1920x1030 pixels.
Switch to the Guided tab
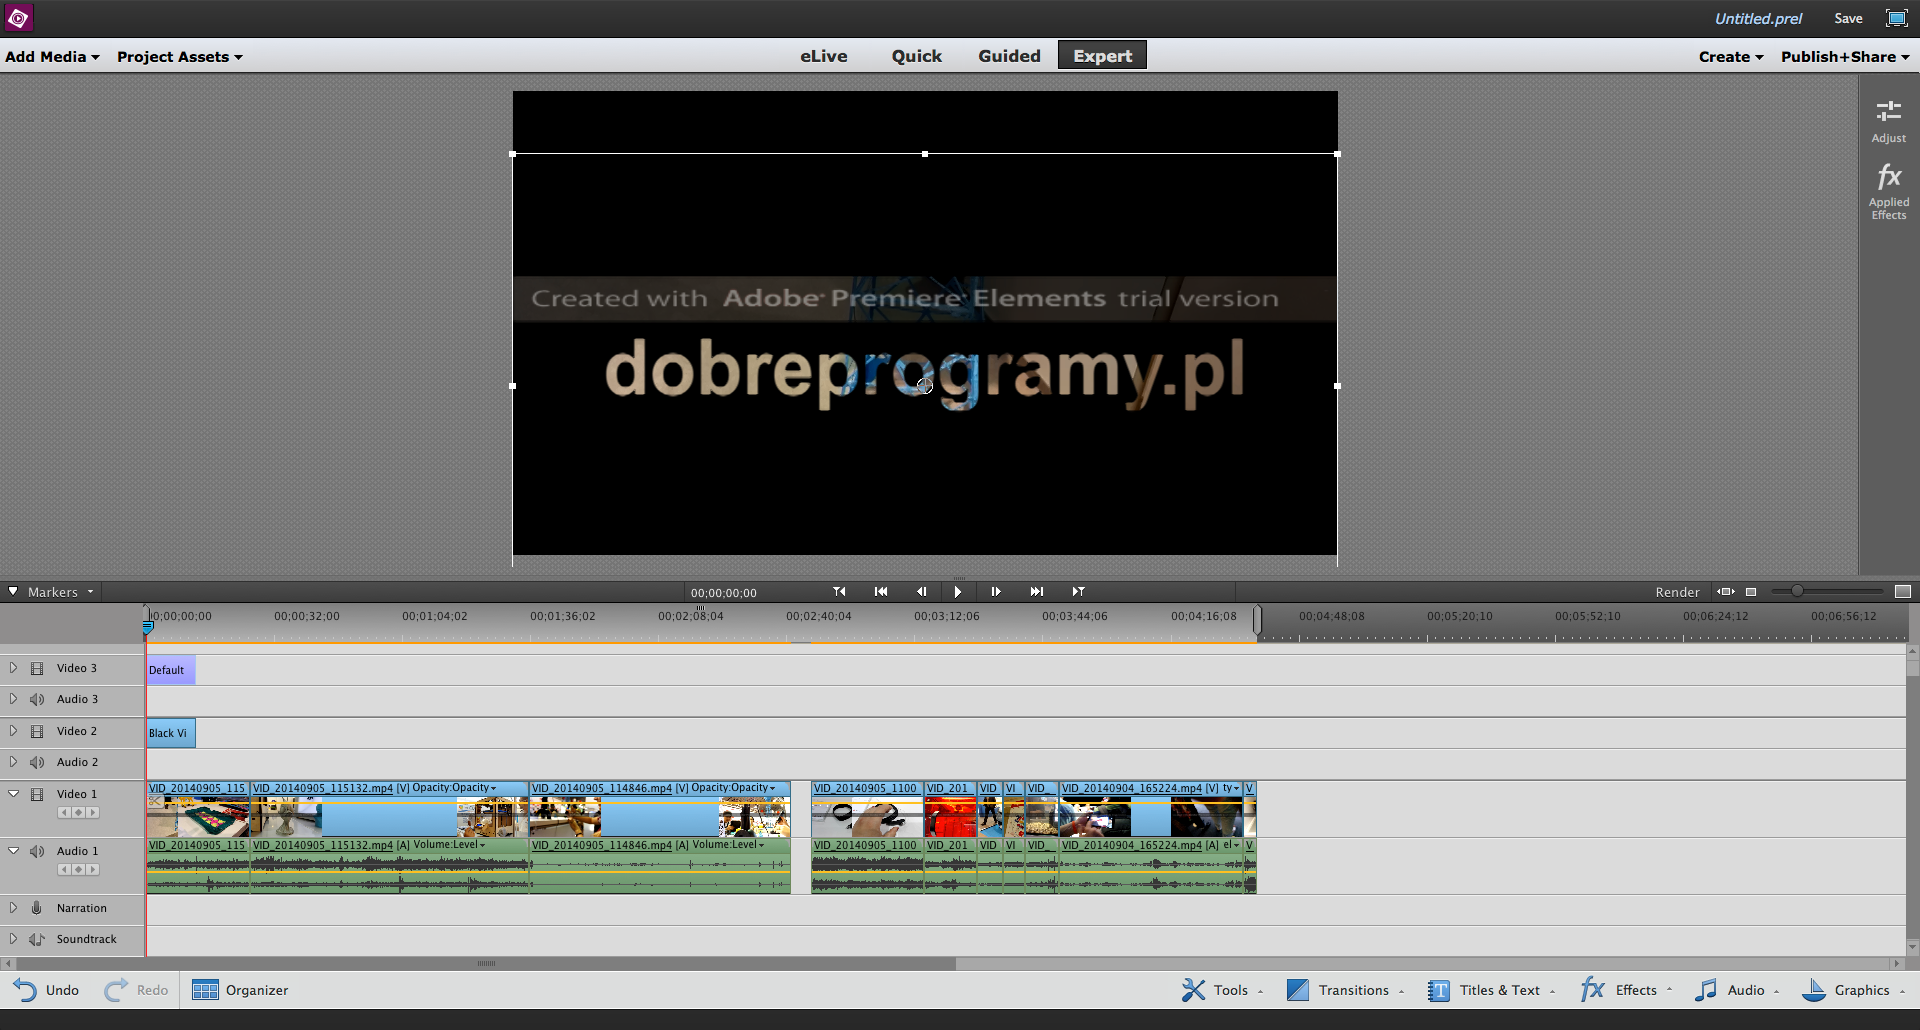click(x=1009, y=56)
